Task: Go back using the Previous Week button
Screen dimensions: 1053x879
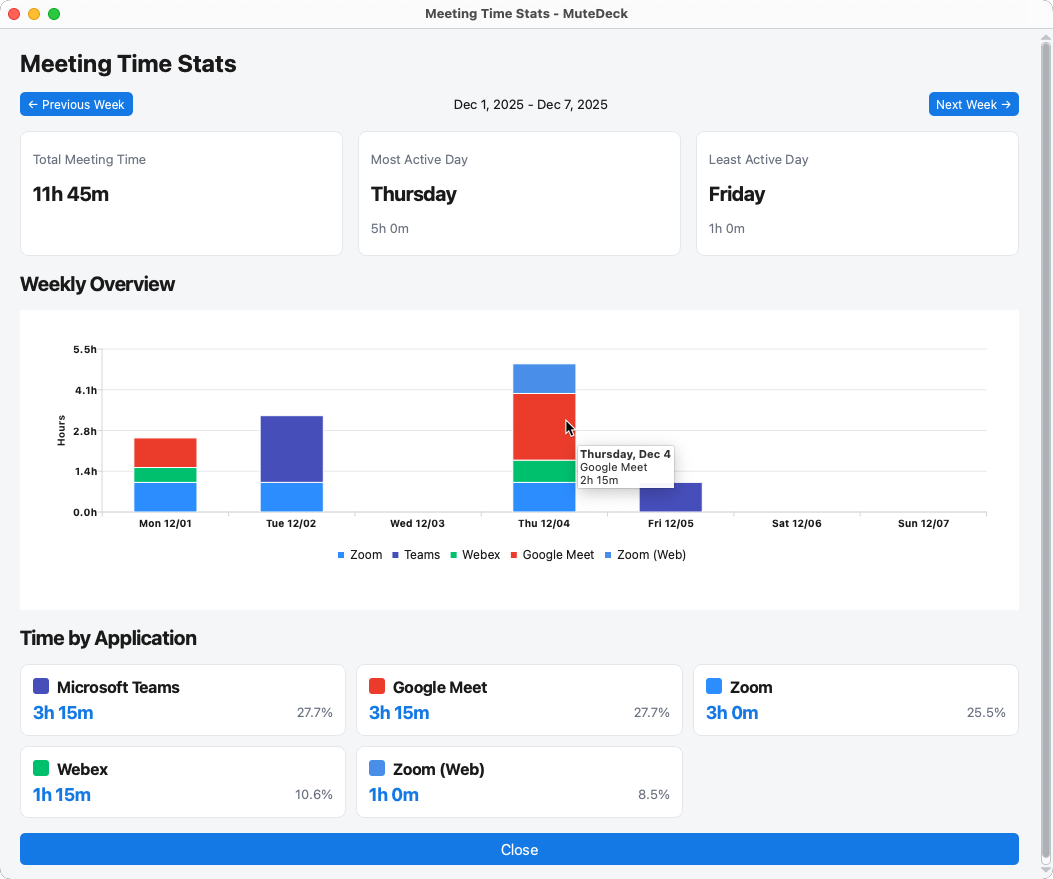Action: (76, 104)
